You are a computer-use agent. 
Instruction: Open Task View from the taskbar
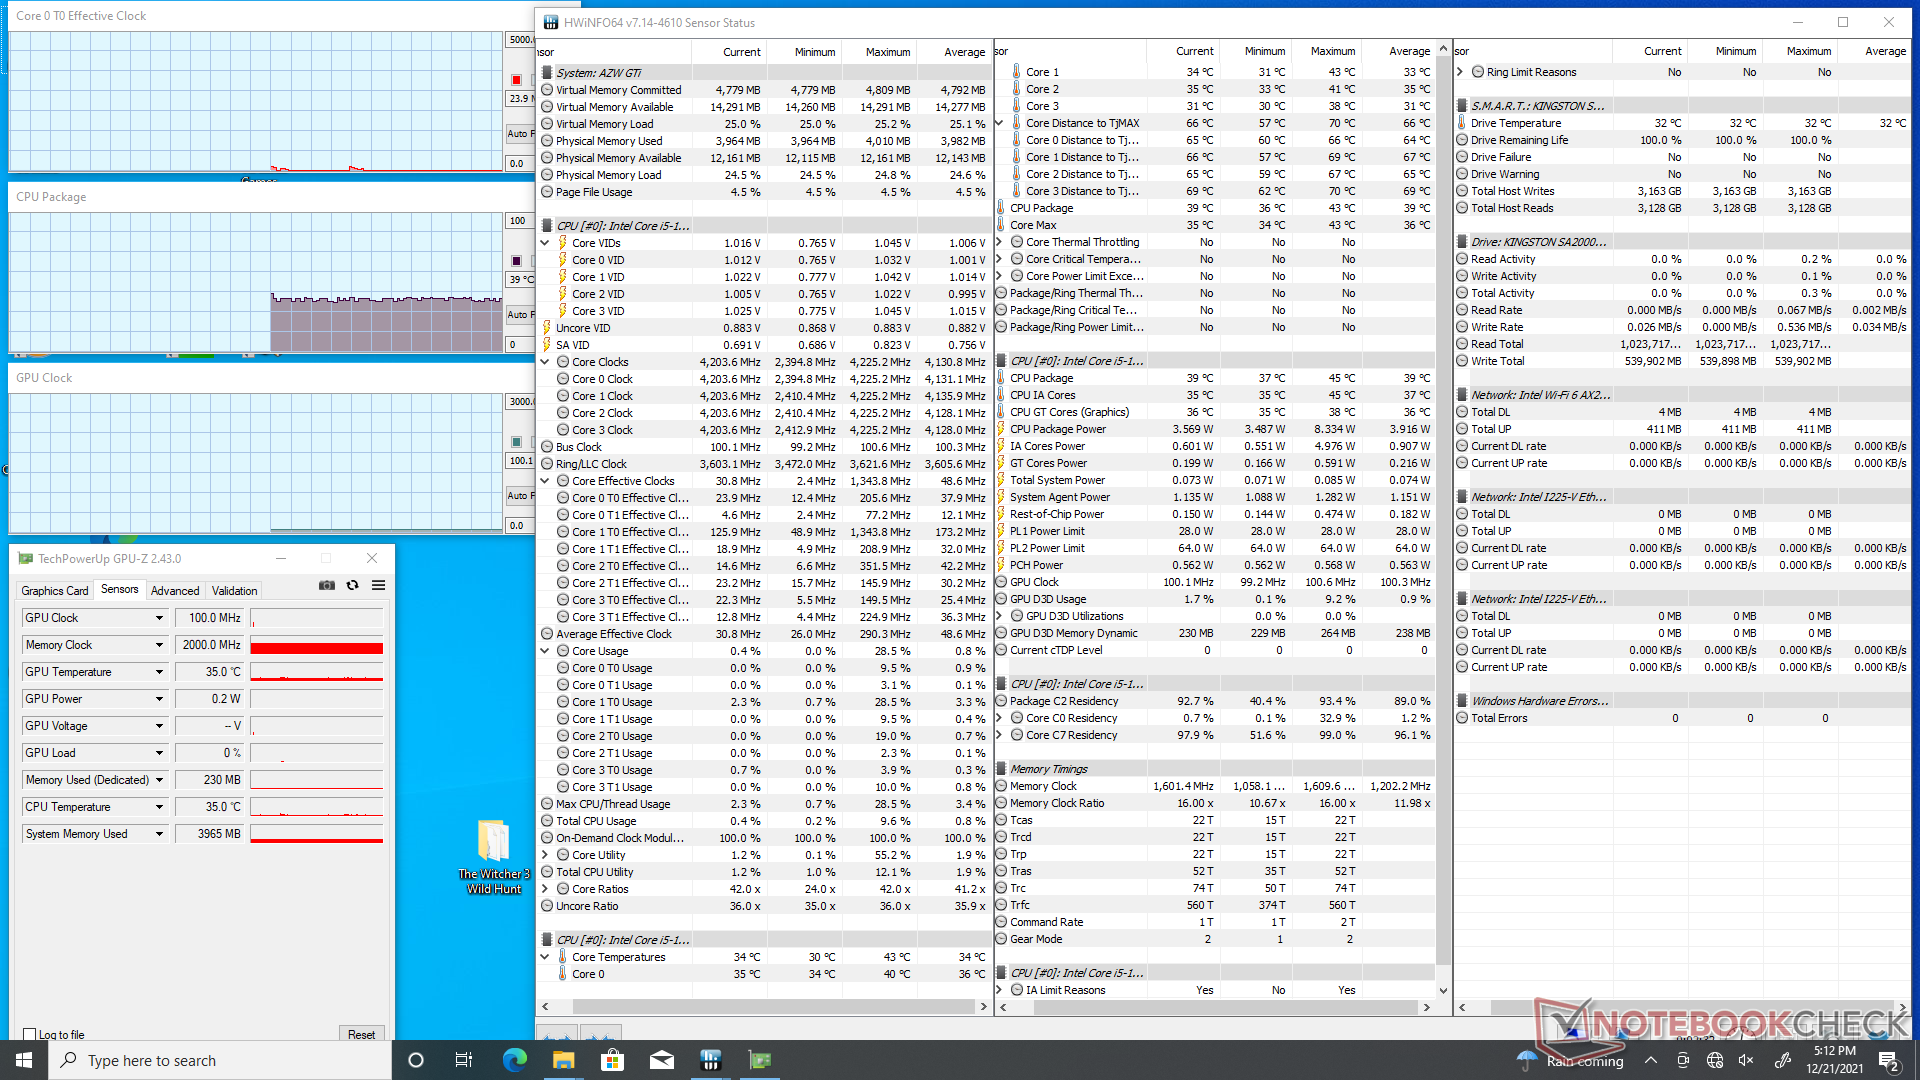click(464, 1060)
